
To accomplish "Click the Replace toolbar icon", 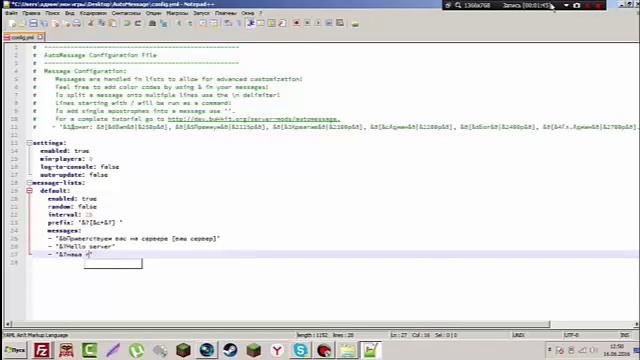I will point(163,23).
